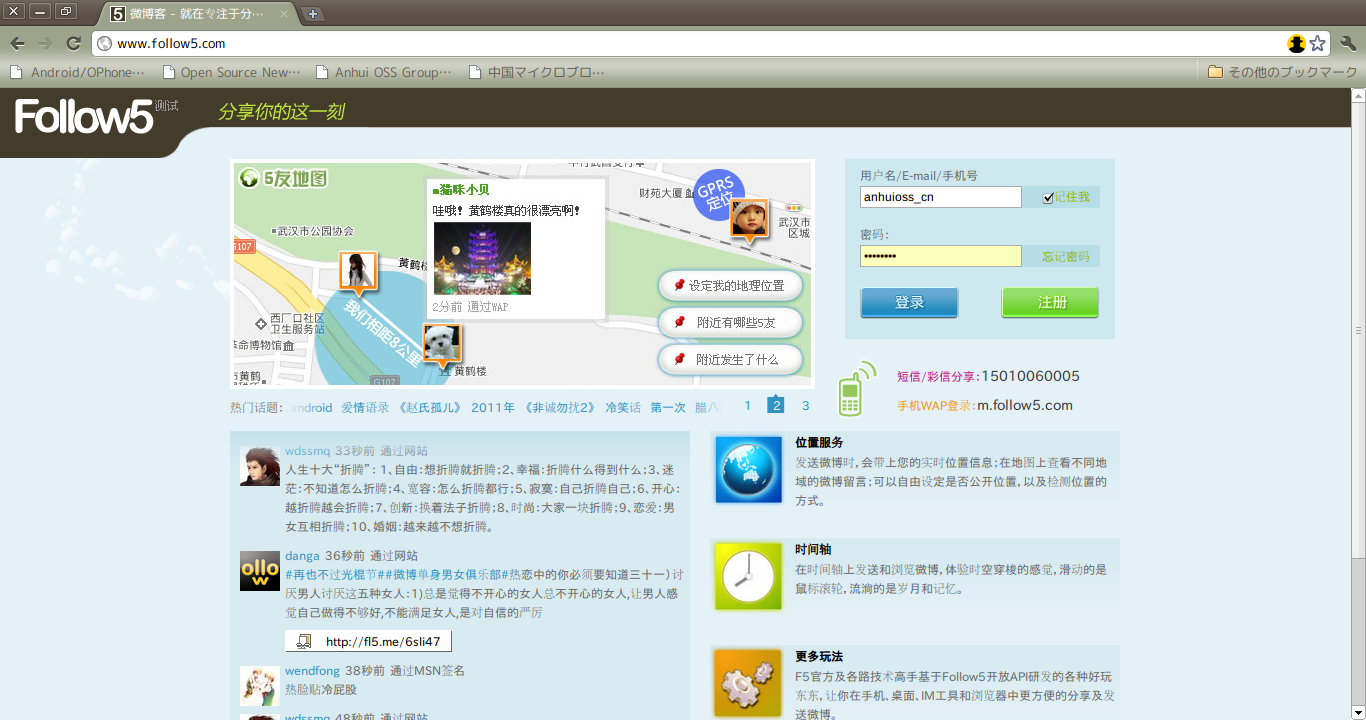Open the 其他のブックマーク bookmarks folder

pyautogui.click(x=1282, y=72)
